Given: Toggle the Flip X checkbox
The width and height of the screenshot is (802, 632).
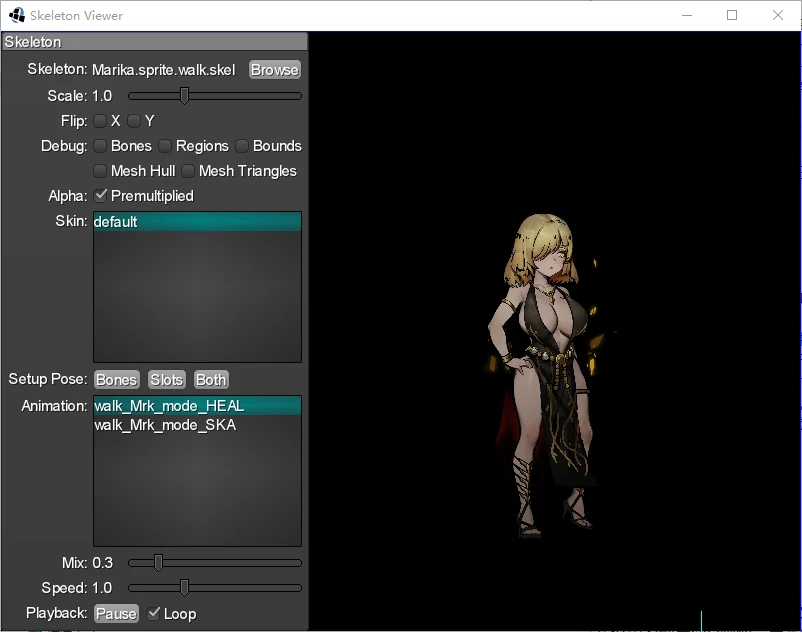Looking at the screenshot, I should [x=100, y=121].
